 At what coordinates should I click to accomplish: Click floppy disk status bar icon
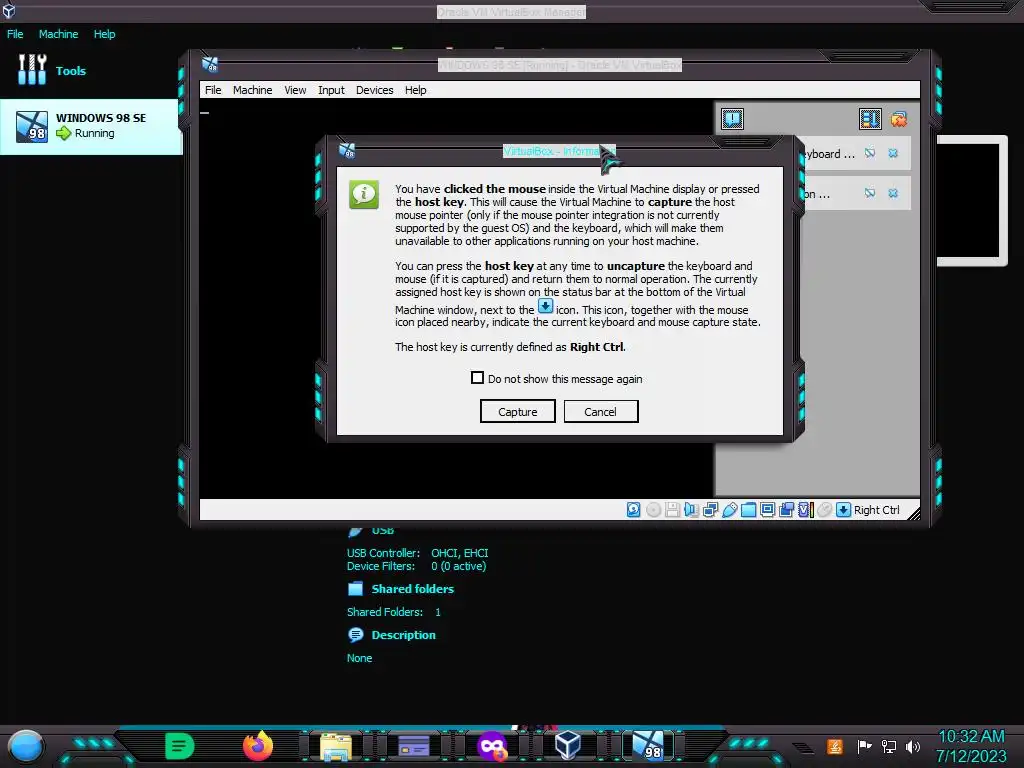pyautogui.click(x=672, y=510)
